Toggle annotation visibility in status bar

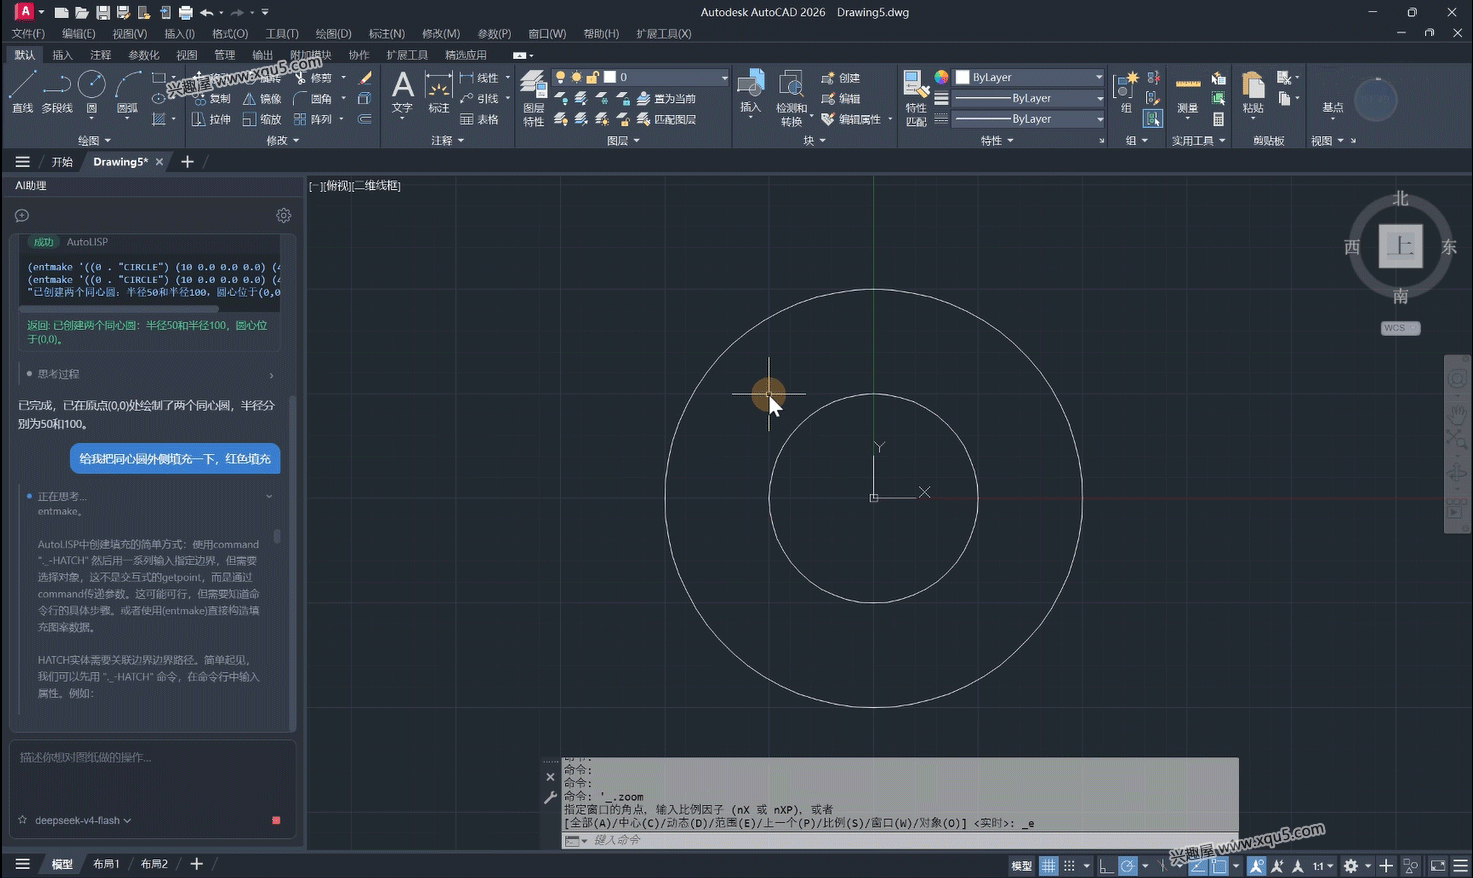click(x=1256, y=865)
